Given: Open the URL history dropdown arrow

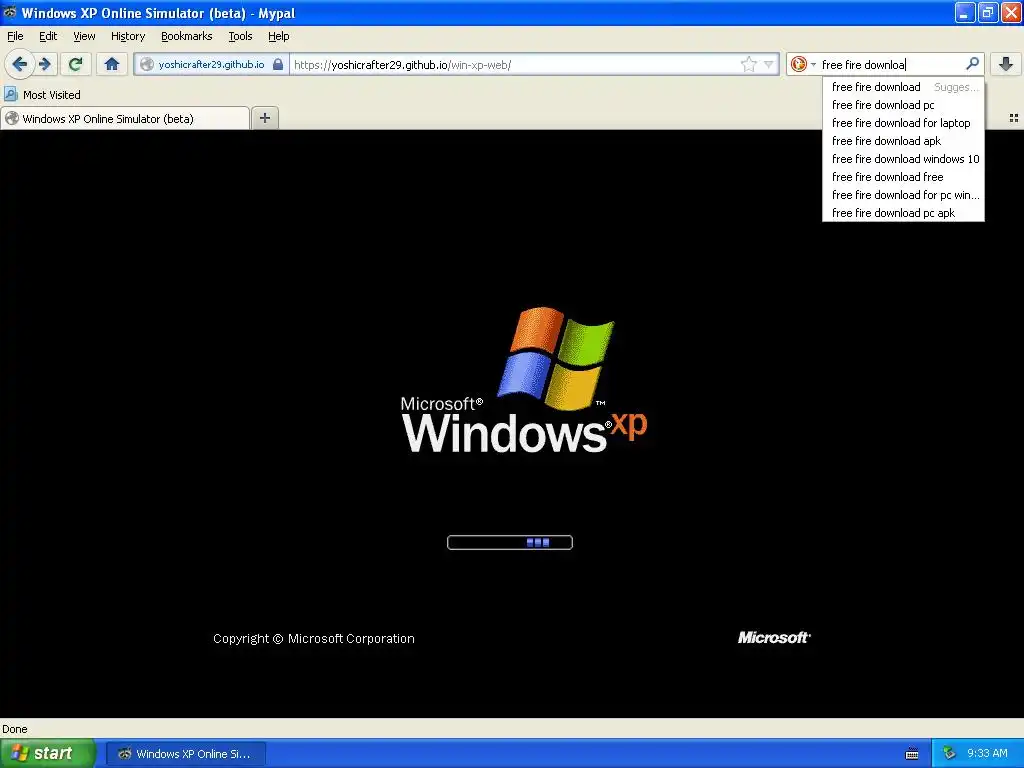Looking at the screenshot, I should click(x=769, y=64).
